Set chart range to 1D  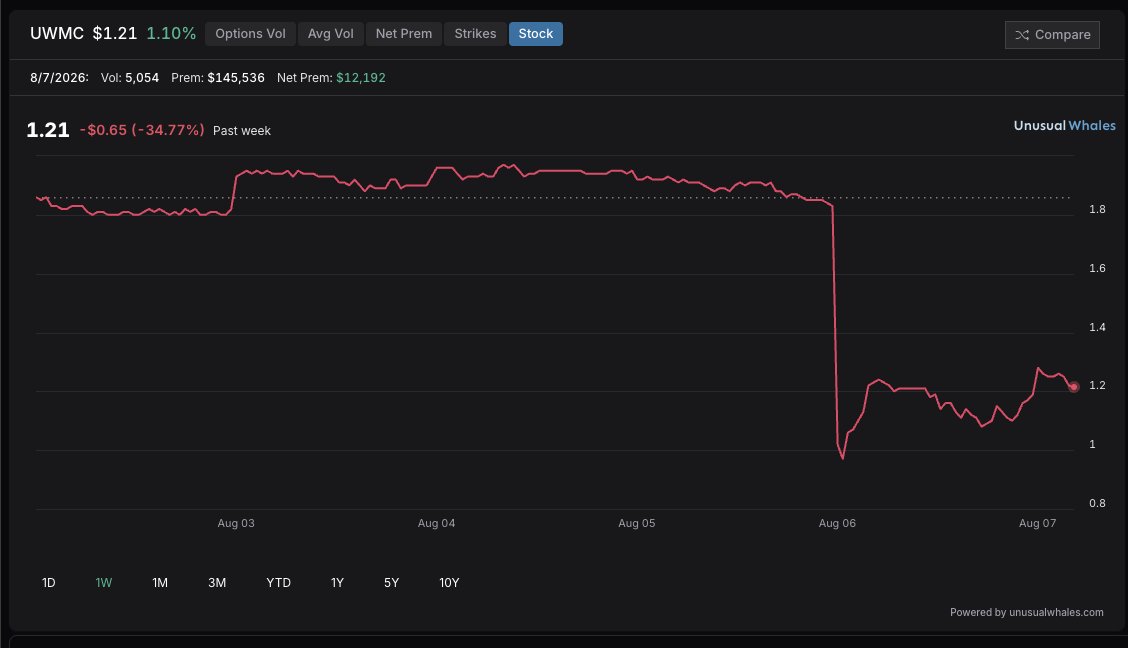pyautogui.click(x=49, y=583)
